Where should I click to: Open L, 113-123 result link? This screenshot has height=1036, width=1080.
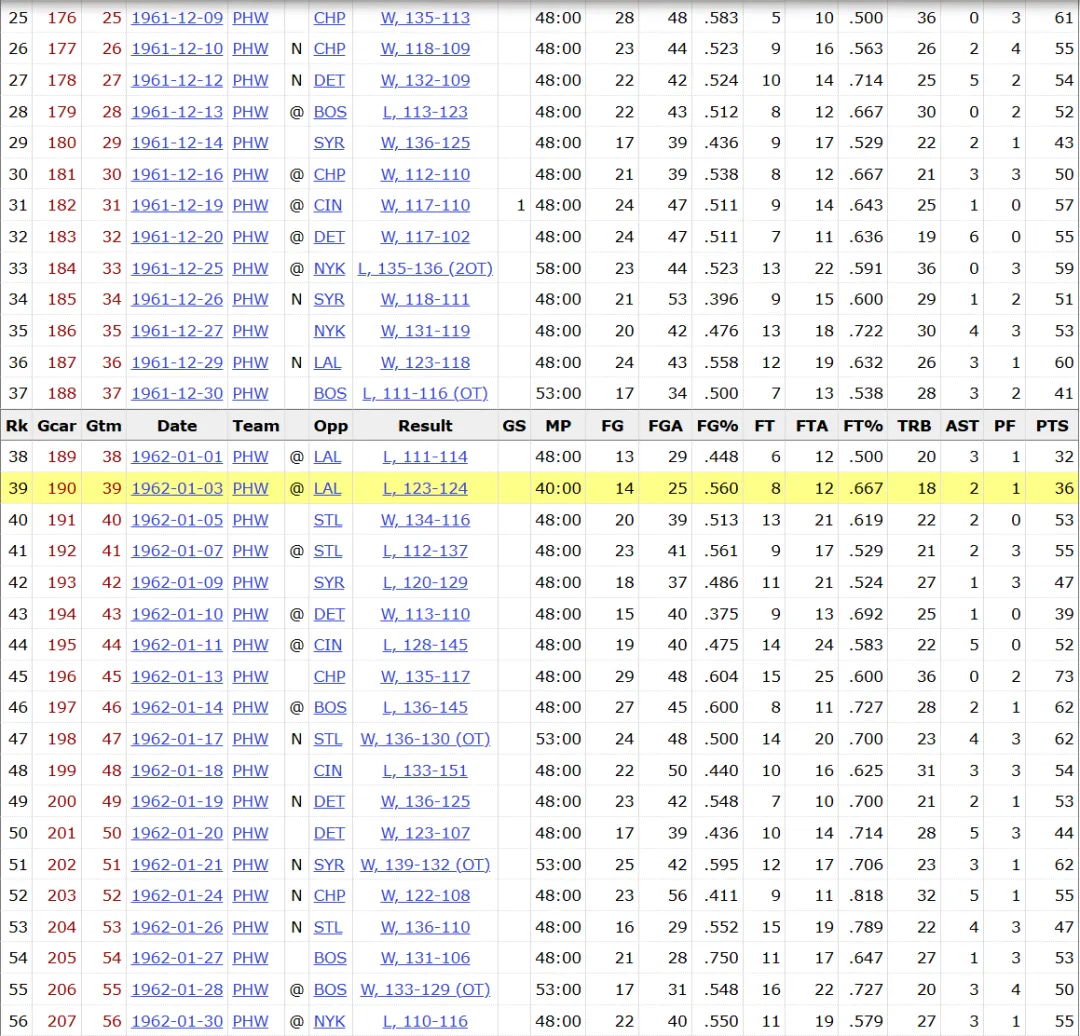(x=425, y=112)
